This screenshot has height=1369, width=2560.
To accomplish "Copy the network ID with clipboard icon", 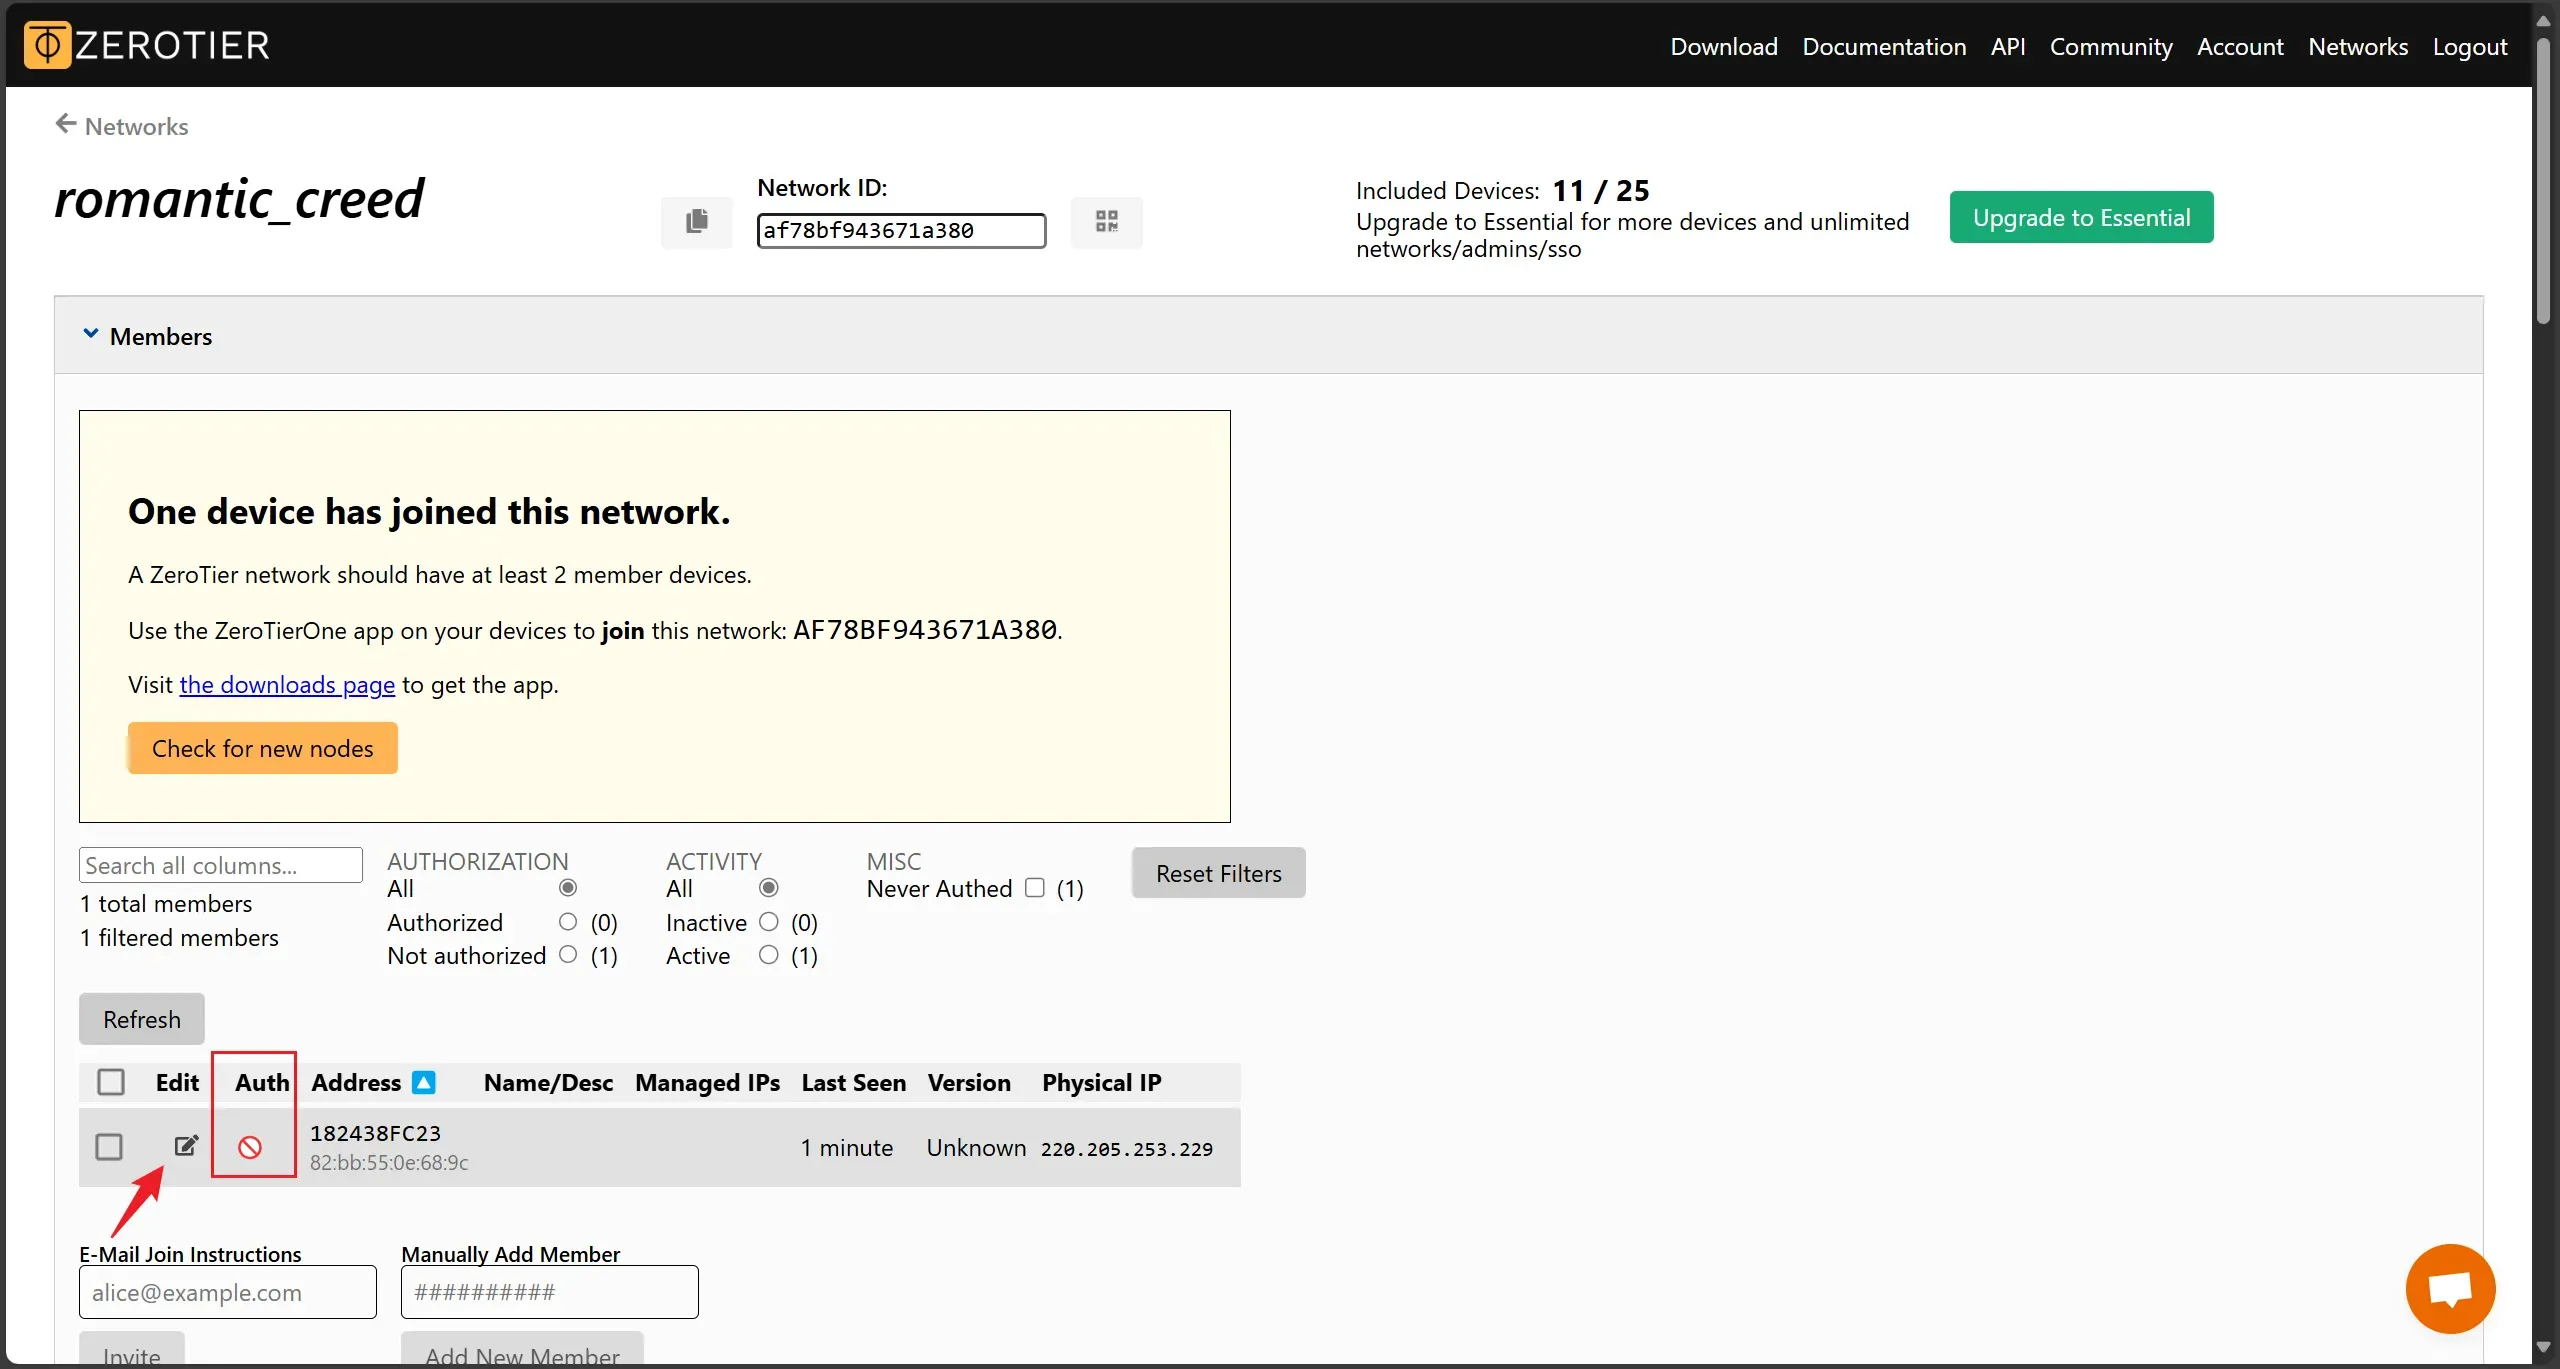I will pyautogui.click(x=697, y=221).
